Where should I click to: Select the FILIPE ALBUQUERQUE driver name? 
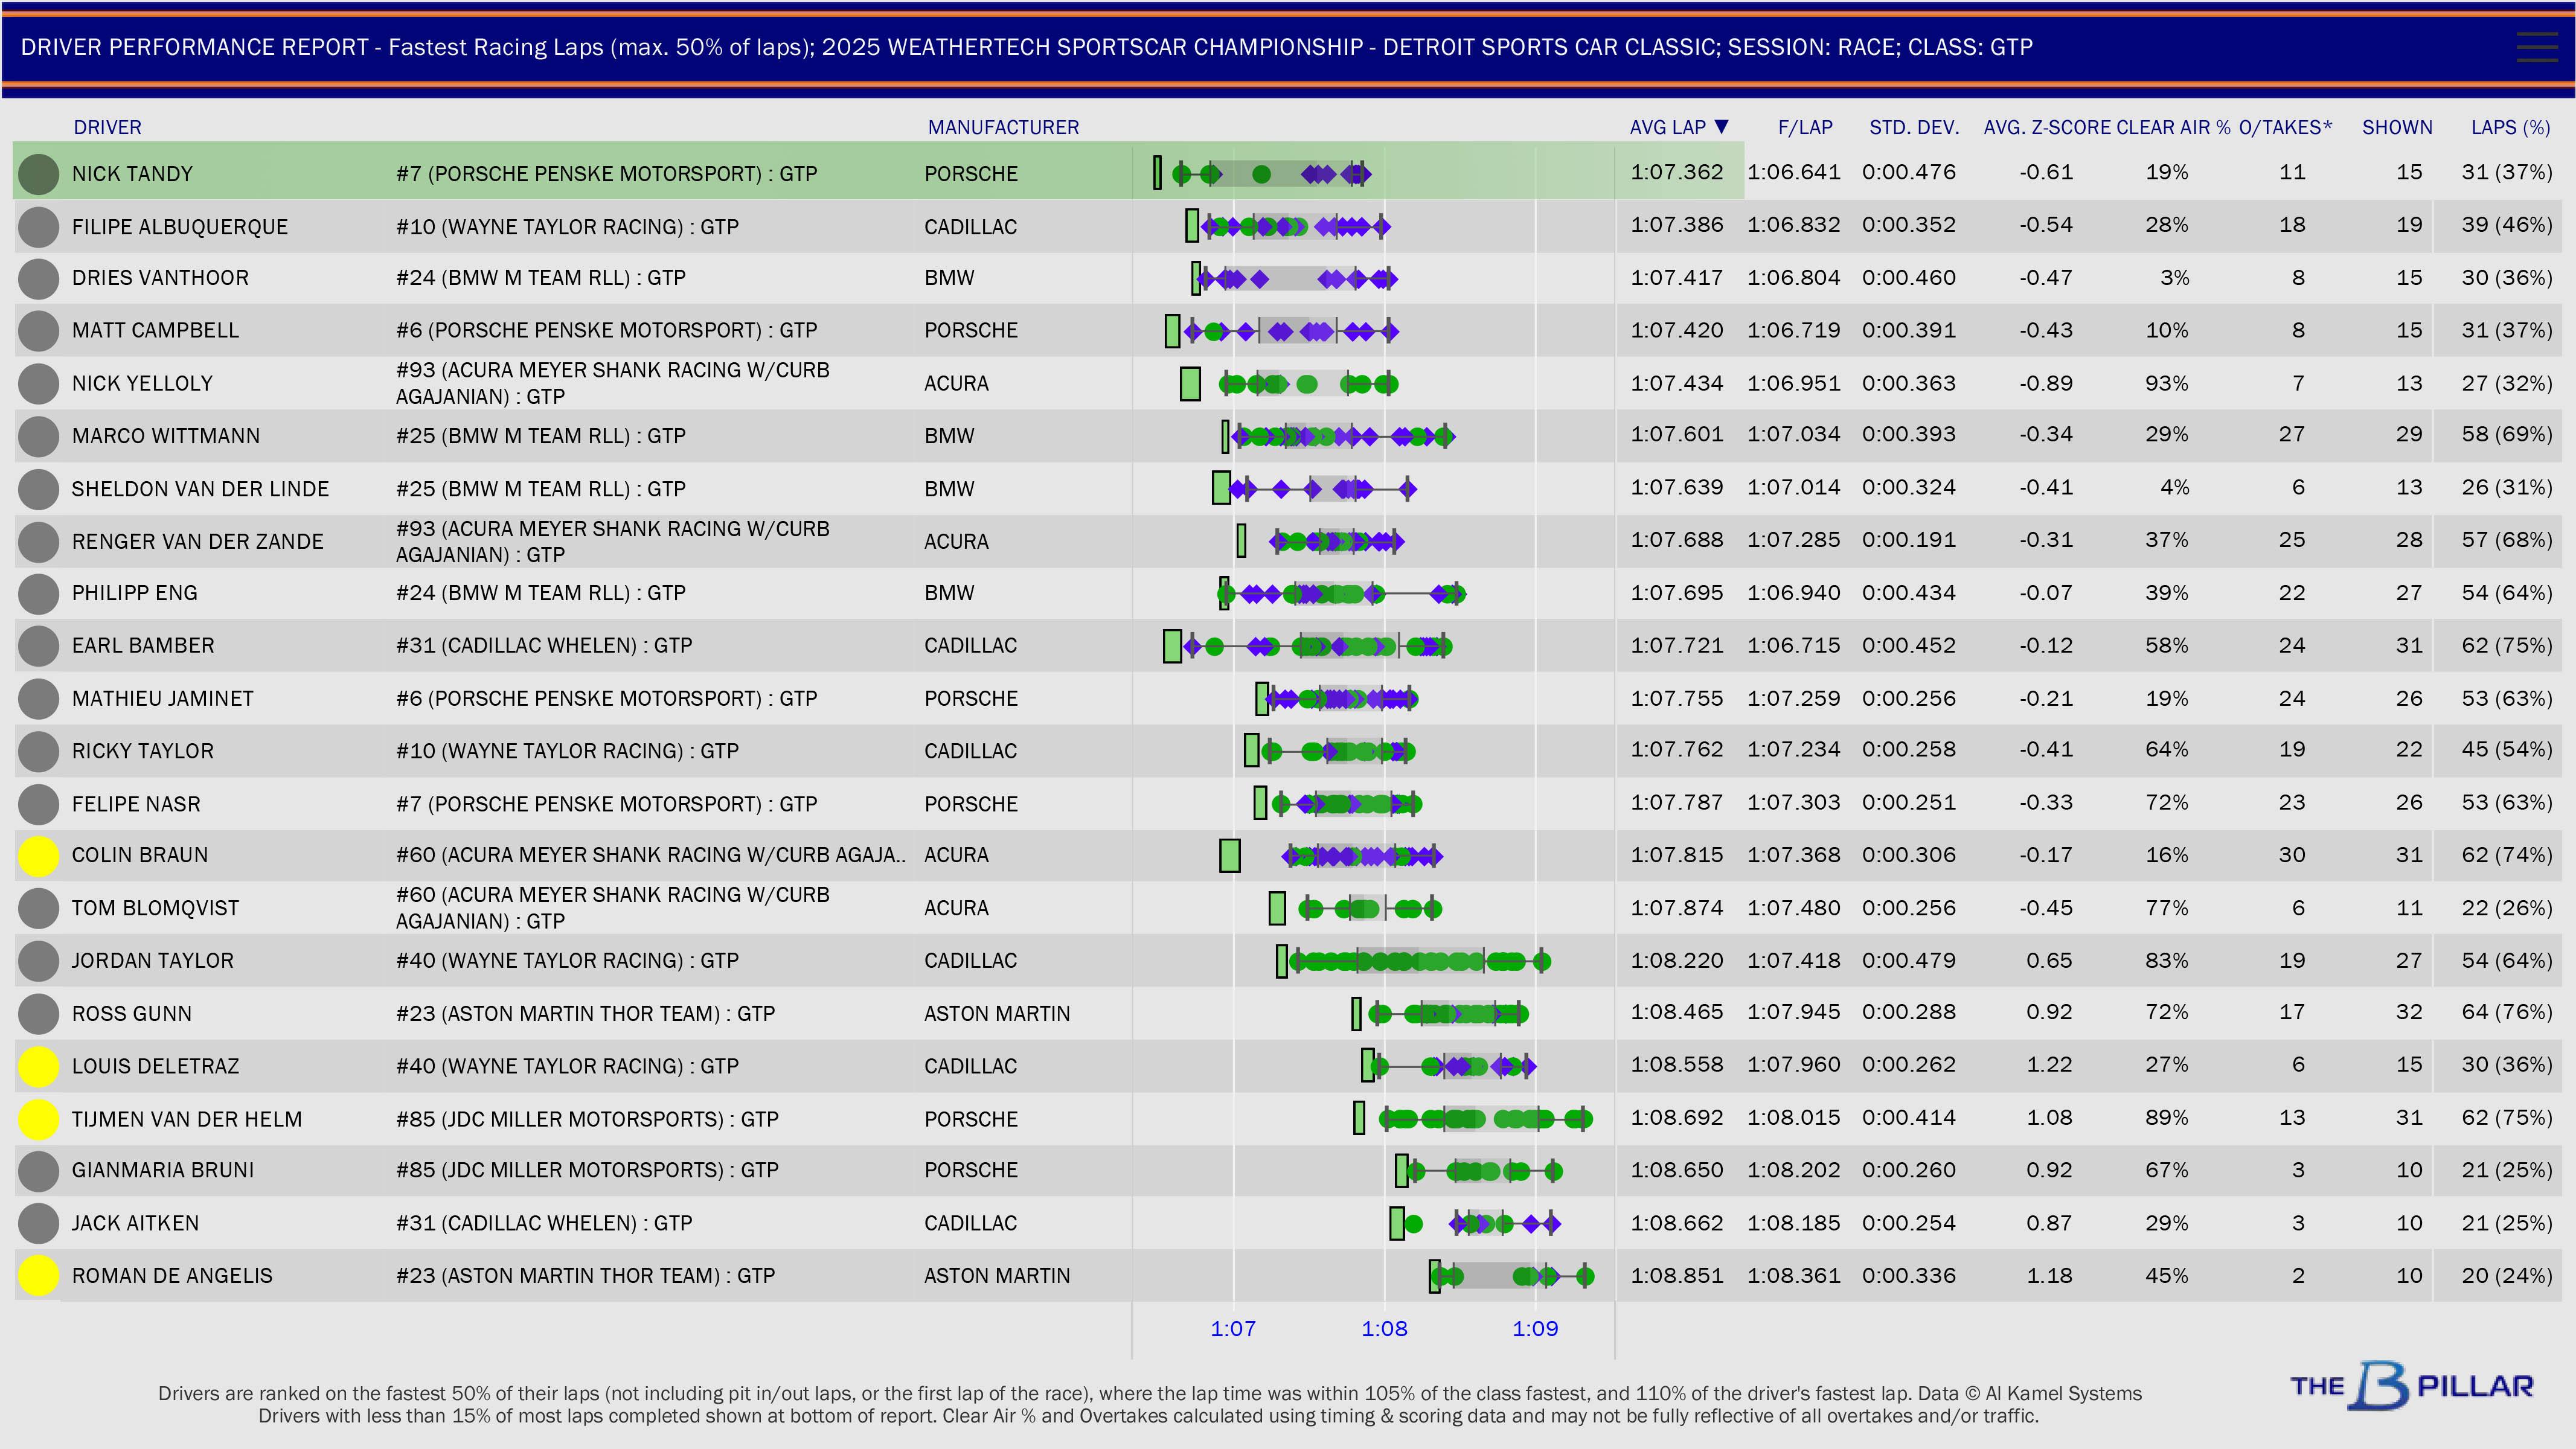pyautogui.click(x=180, y=227)
